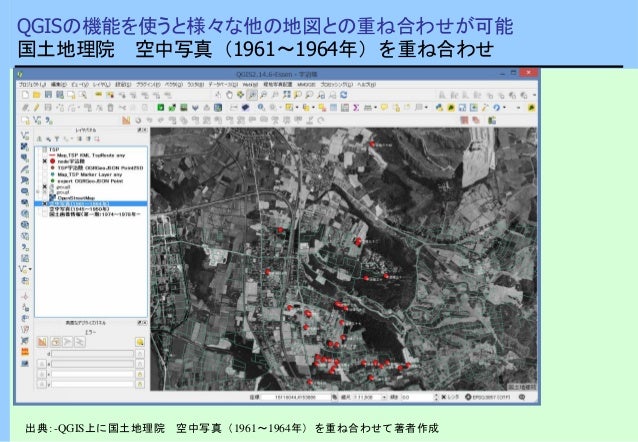The image size is (638, 442).
Task: Open the Help icon dropdown arrow
Action: [505, 107]
